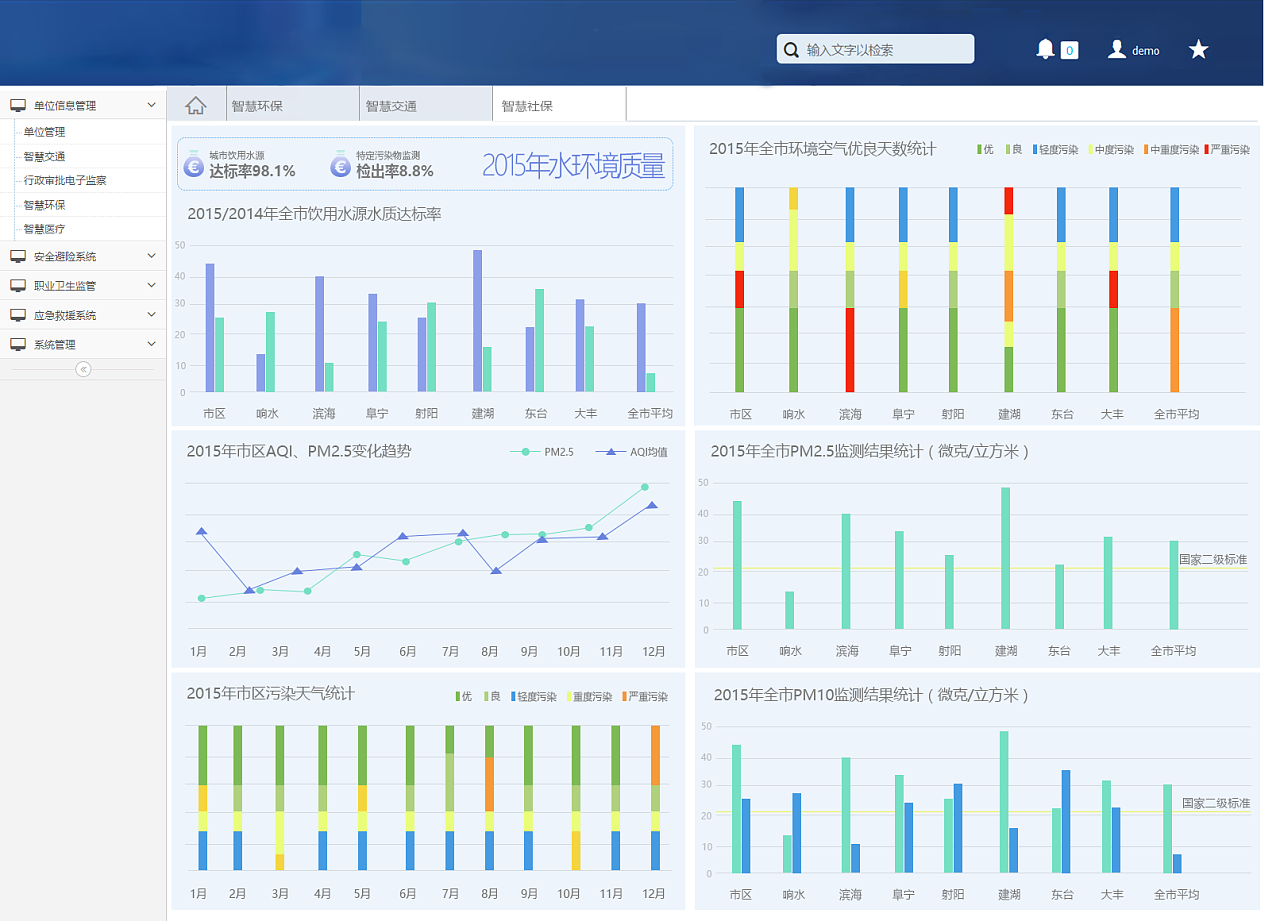1280x921 pixels.
Task: Open the demo user profile icon
Action: [1117, 49]
